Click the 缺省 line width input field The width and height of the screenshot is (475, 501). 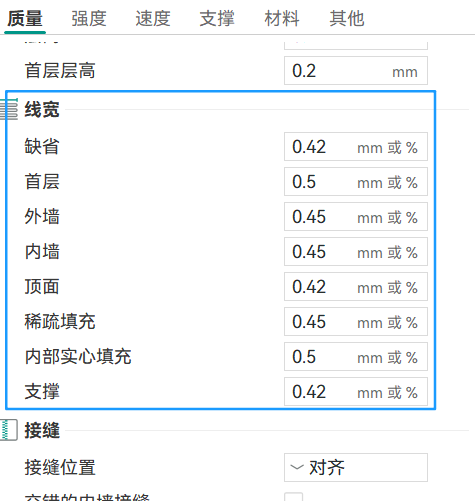[x=356, y=147]
